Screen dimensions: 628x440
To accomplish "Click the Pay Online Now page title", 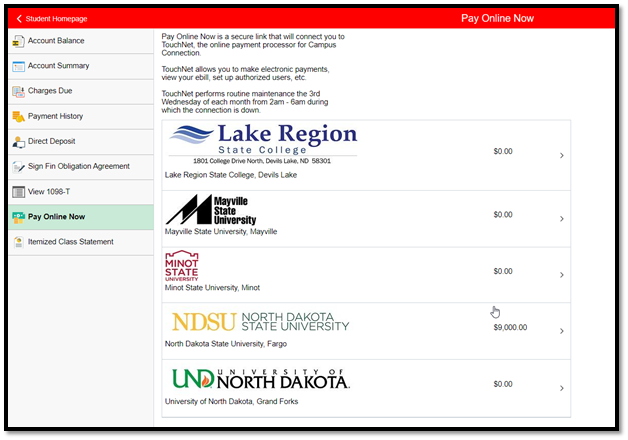I will click(497, 18).
